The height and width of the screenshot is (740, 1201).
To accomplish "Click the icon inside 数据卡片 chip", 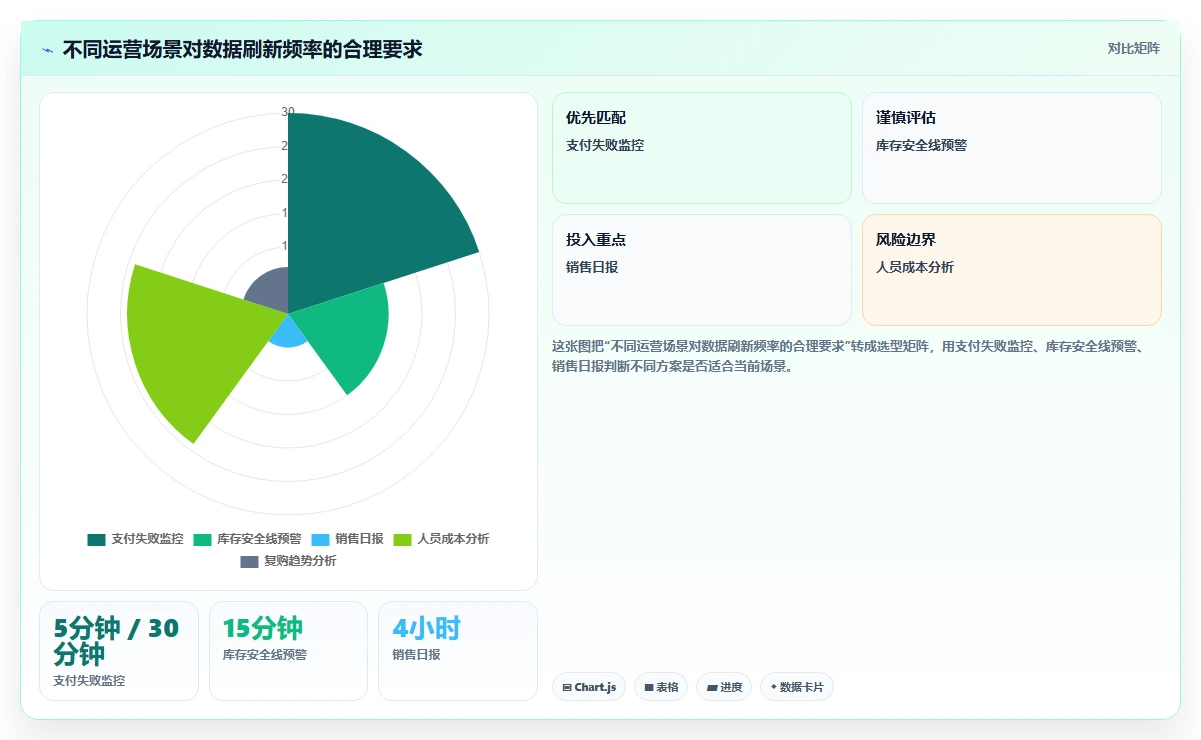I will (x=774, y=687).
